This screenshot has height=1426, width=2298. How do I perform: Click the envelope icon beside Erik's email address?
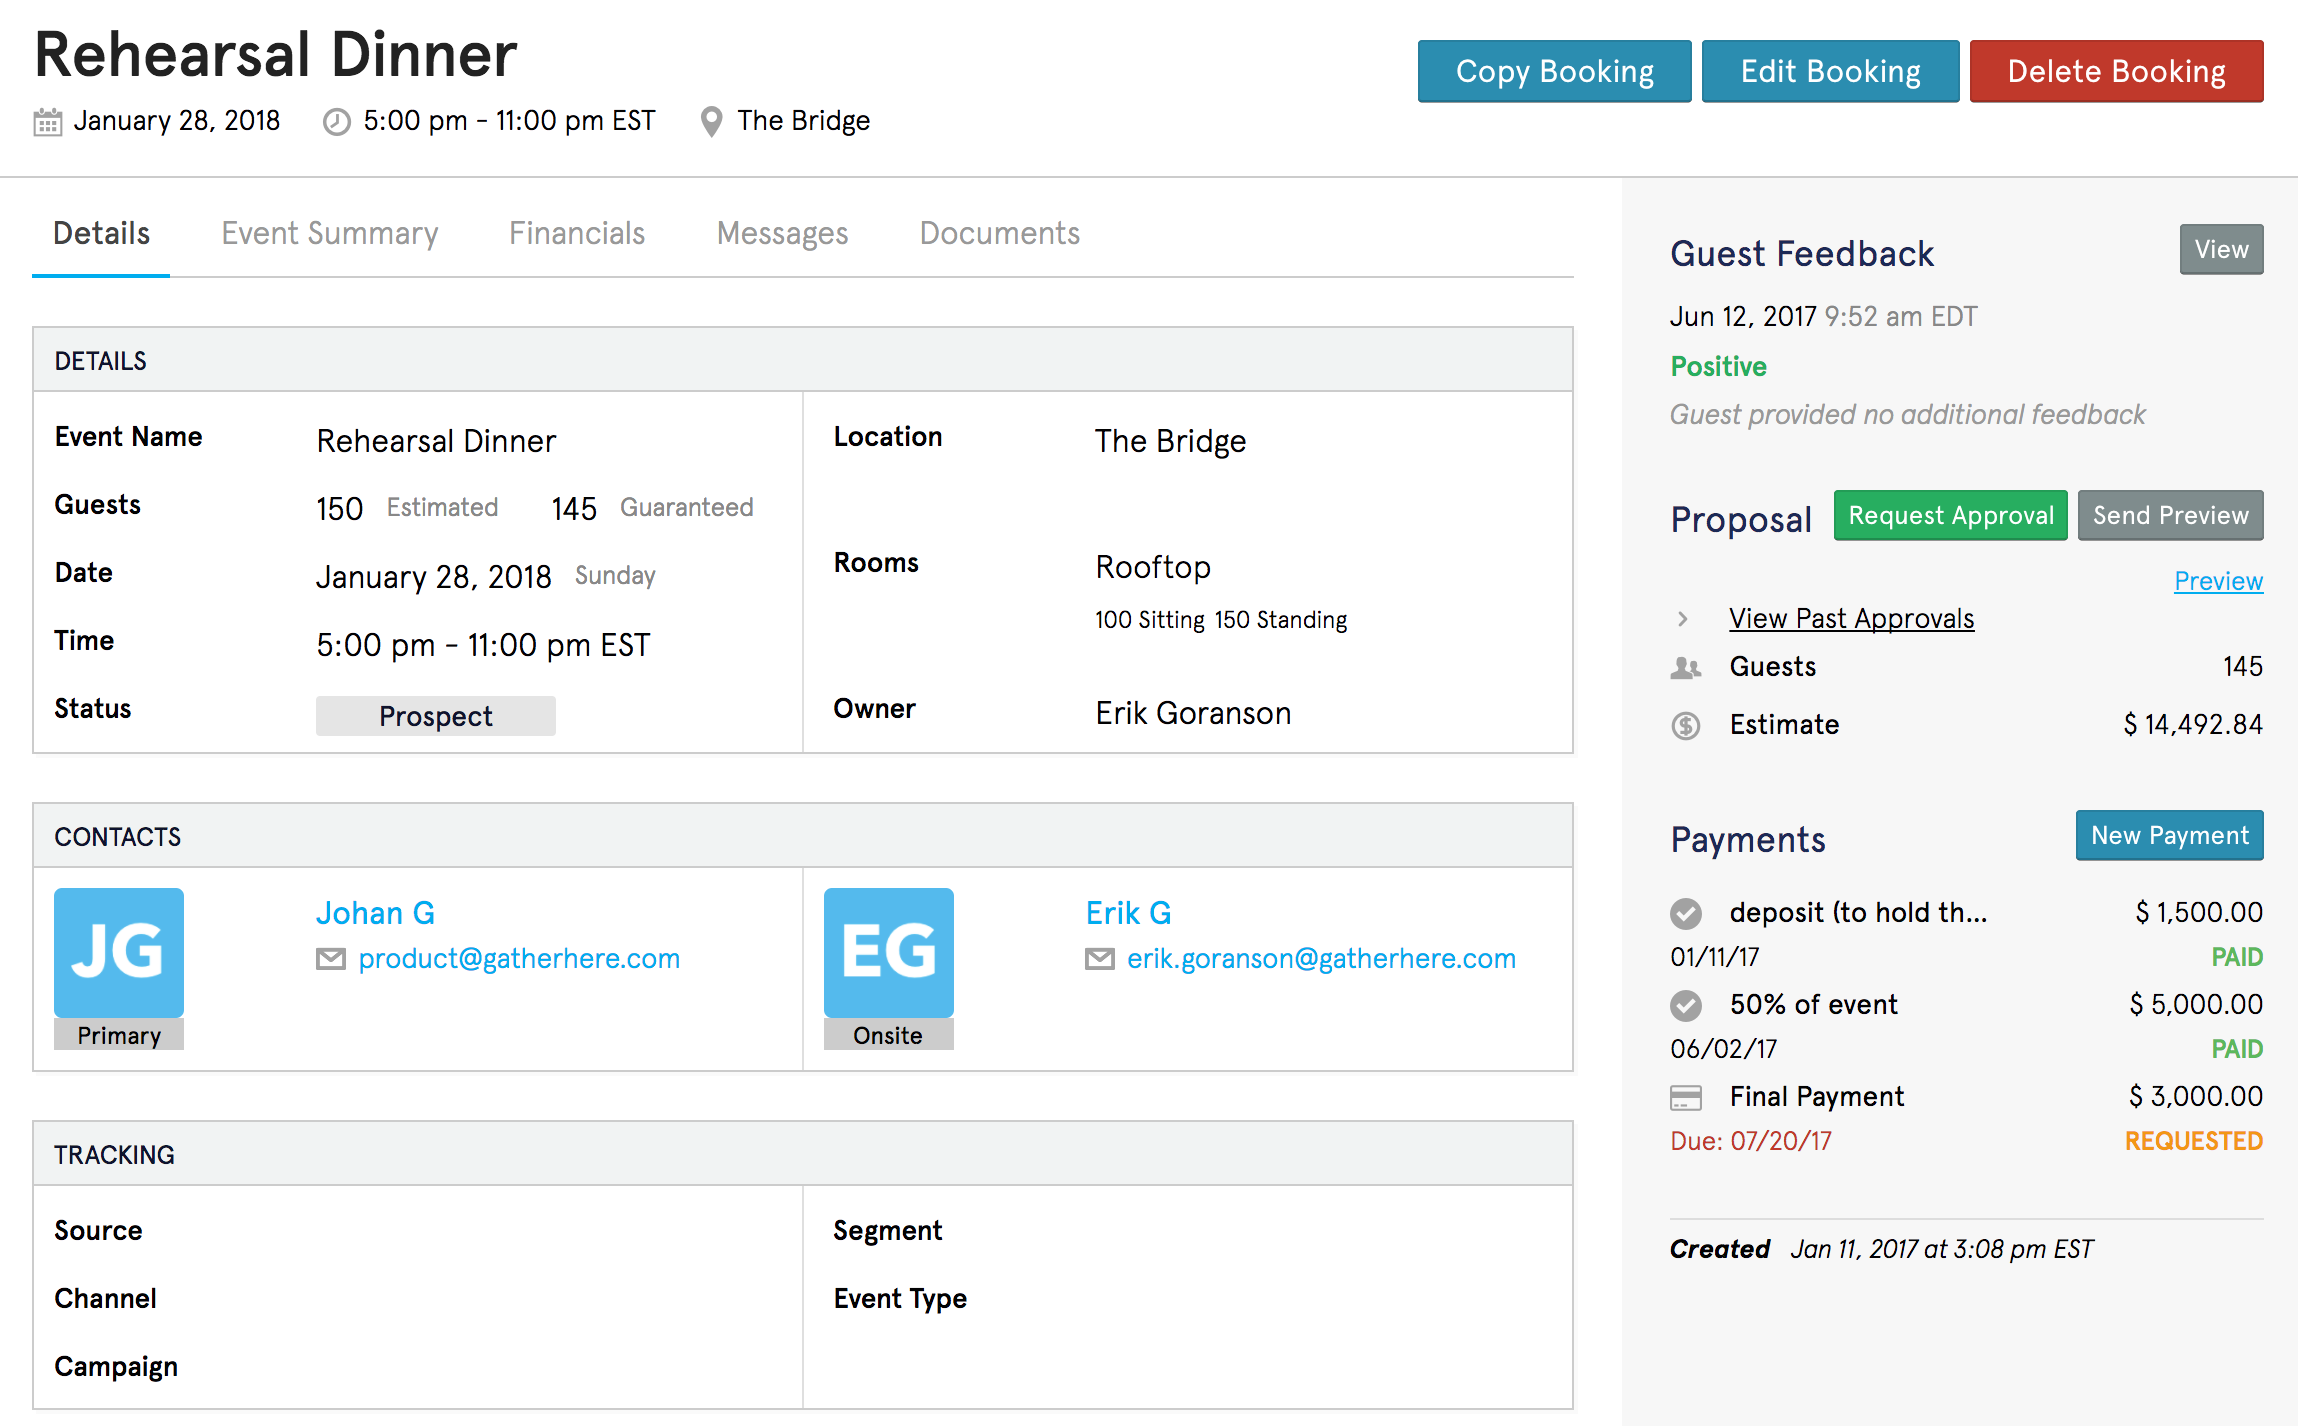(1100, 959)
